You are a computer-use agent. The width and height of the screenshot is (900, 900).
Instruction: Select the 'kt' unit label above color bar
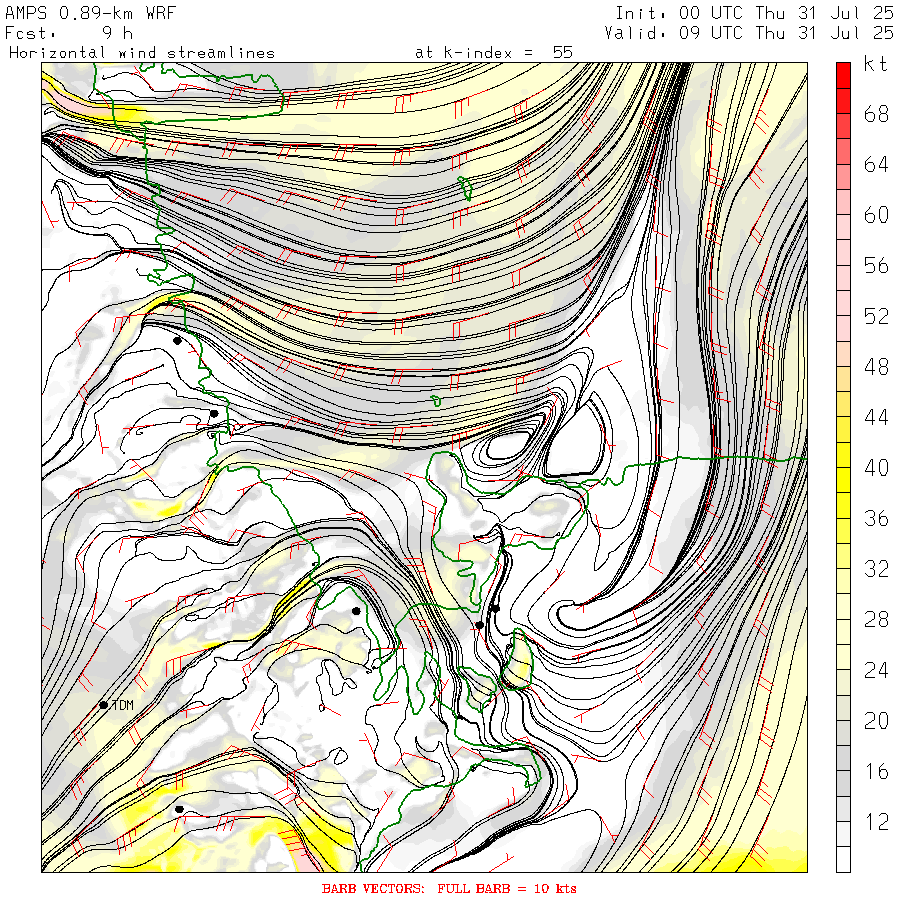click(876, 64)
